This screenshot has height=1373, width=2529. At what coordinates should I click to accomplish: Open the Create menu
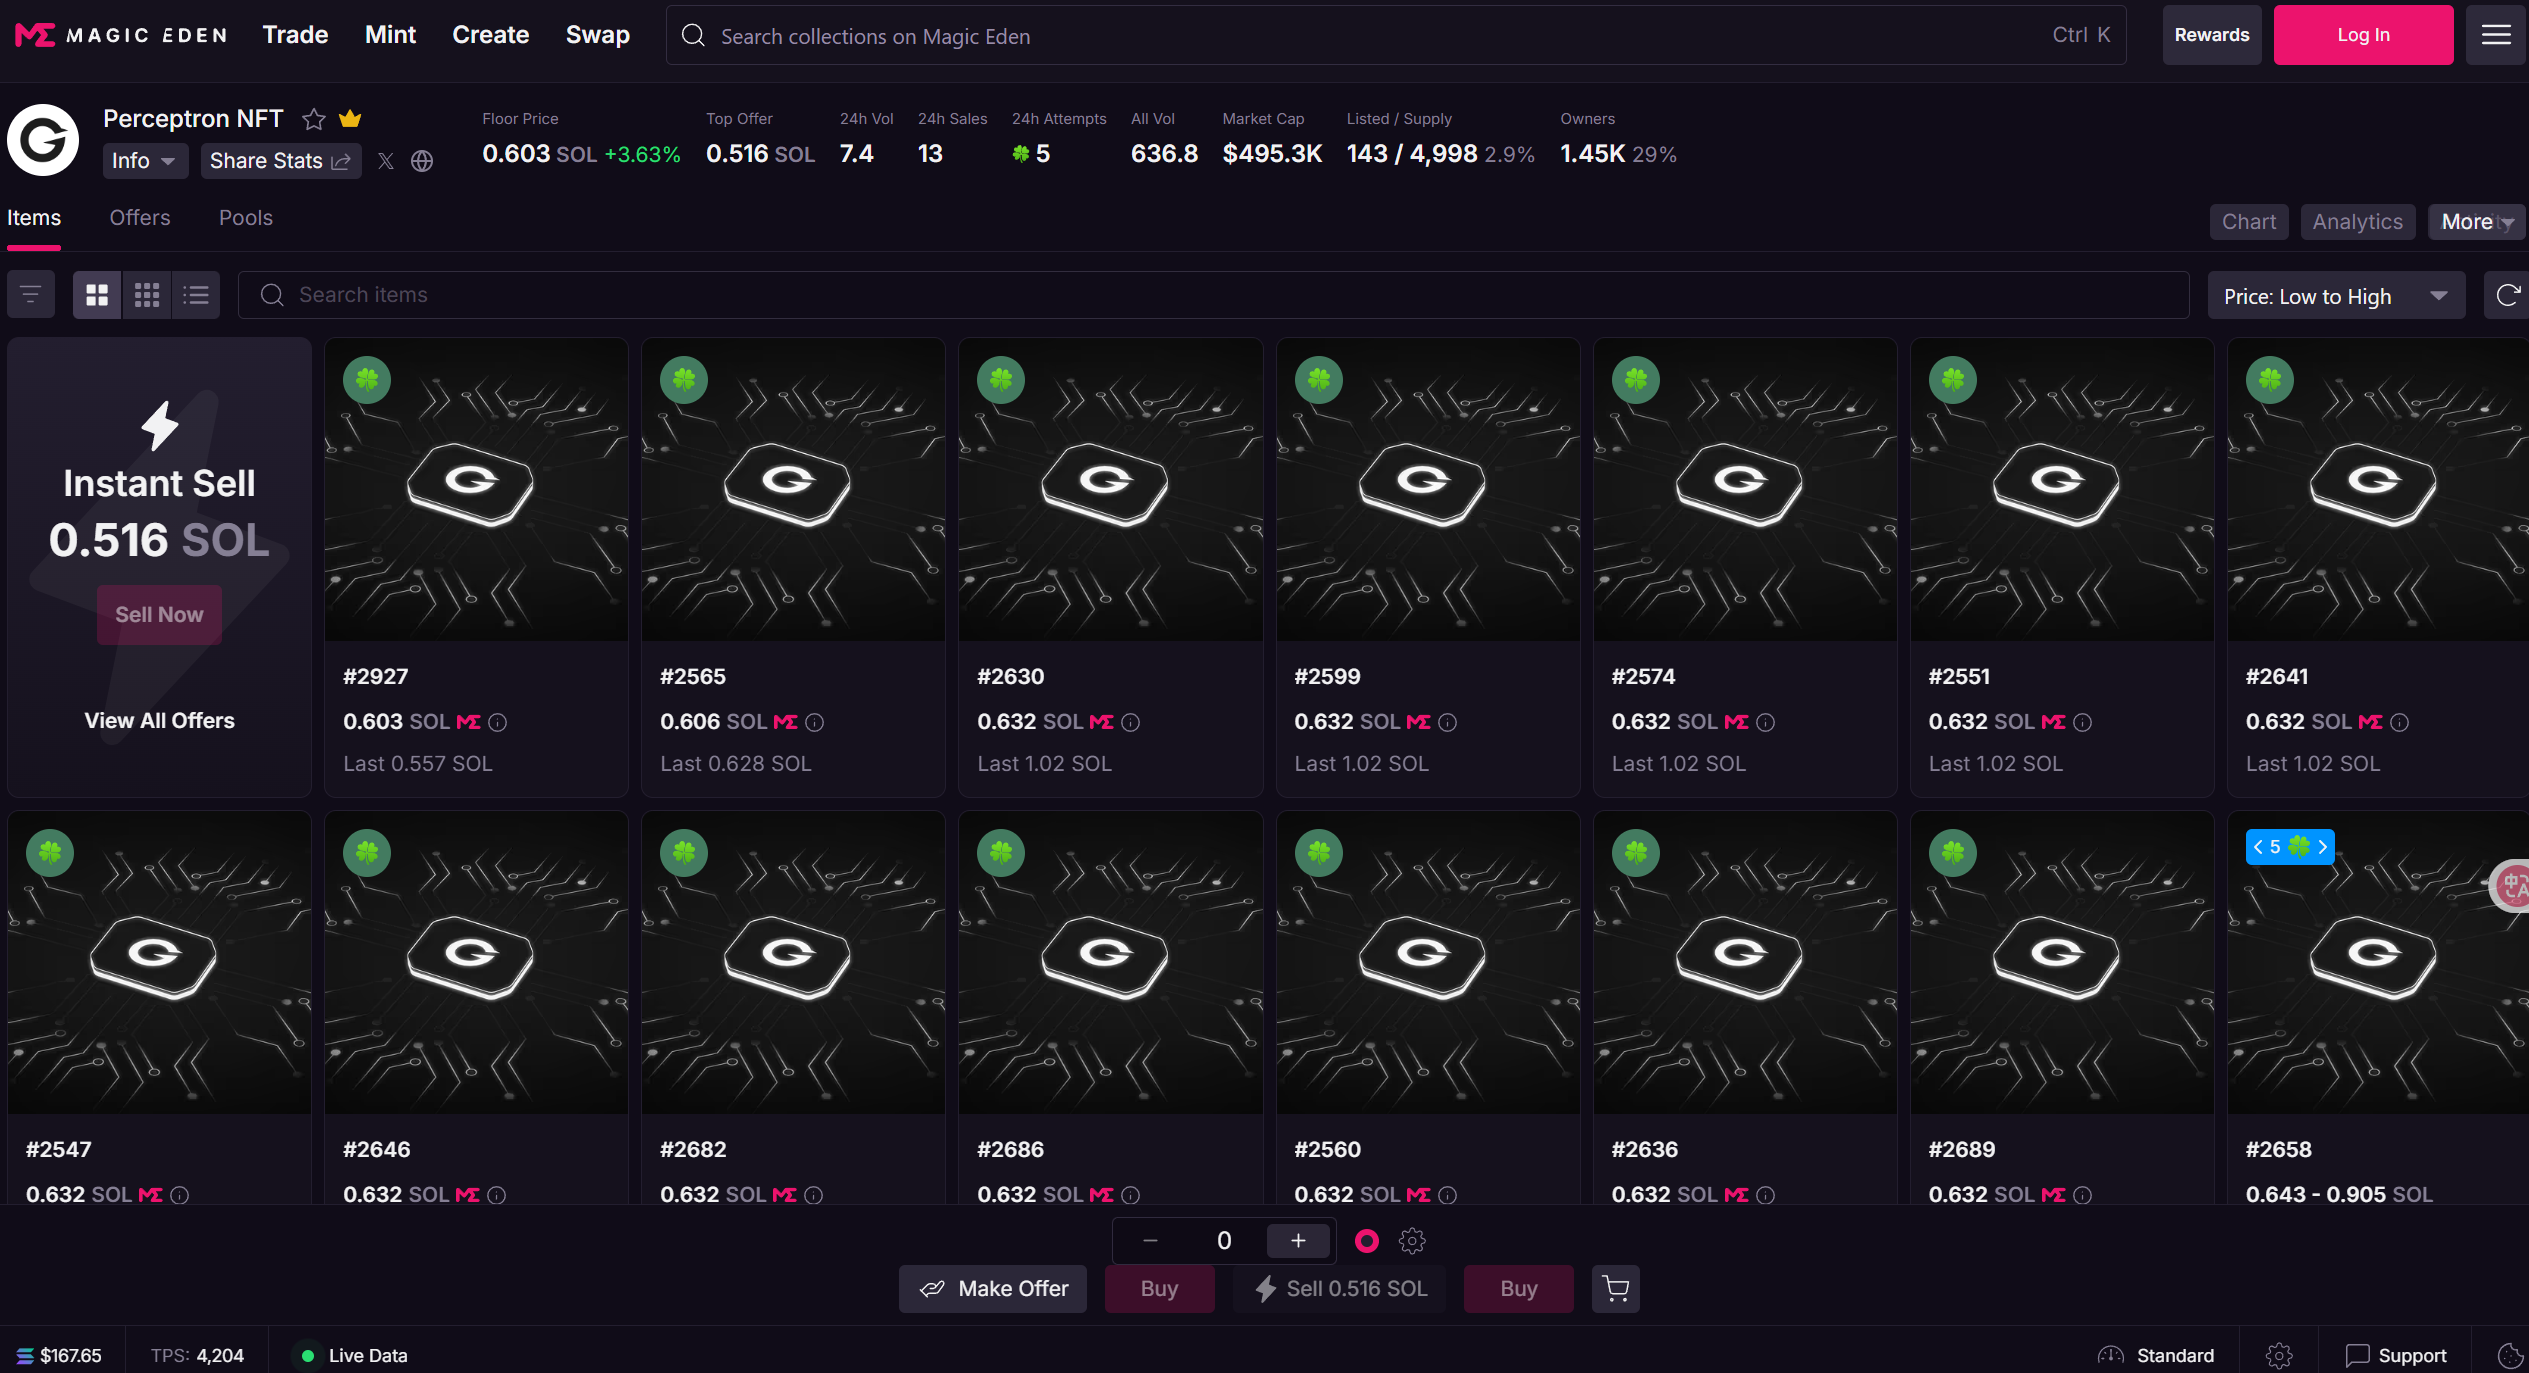(x=490, y=35)
